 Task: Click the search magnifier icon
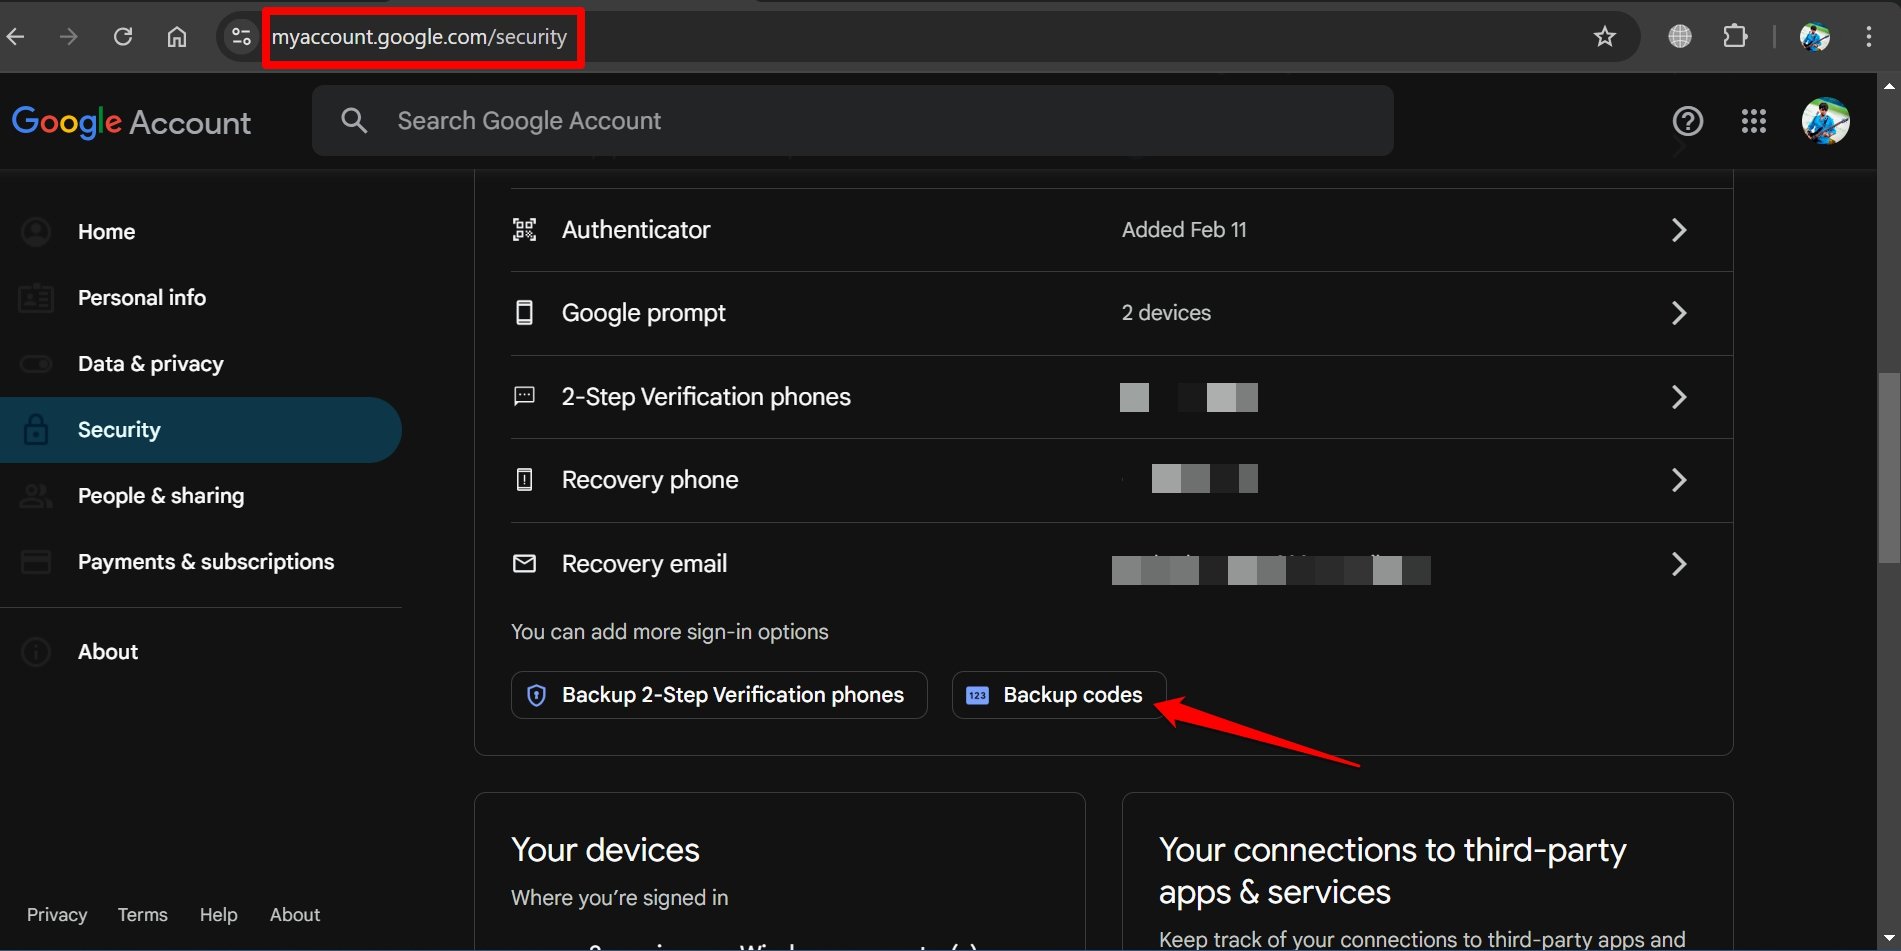(x=354, y=121)
